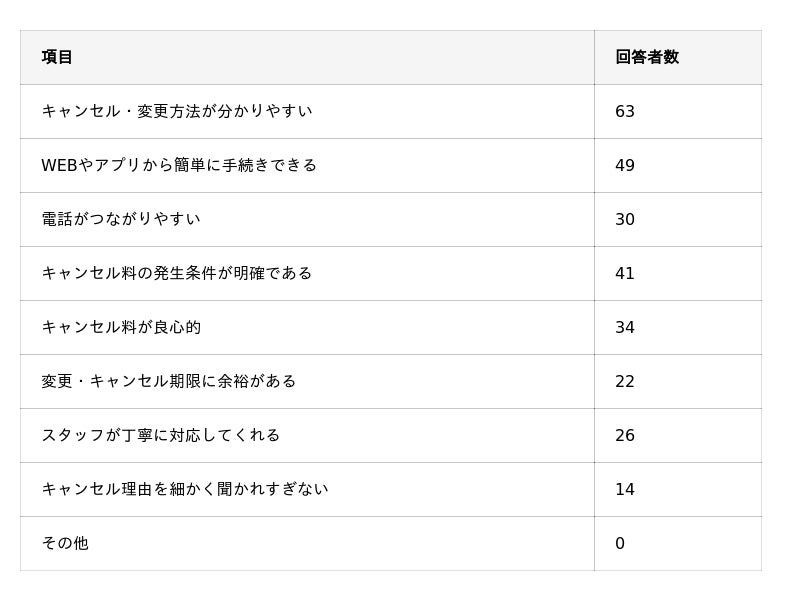Click the value 63 cell
This screenshot has height=601, width=800.
pos(625,111)
